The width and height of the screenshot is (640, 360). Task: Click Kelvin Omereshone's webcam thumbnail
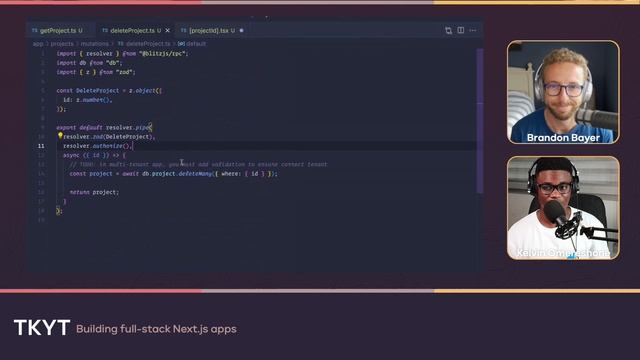coord(563,208)
